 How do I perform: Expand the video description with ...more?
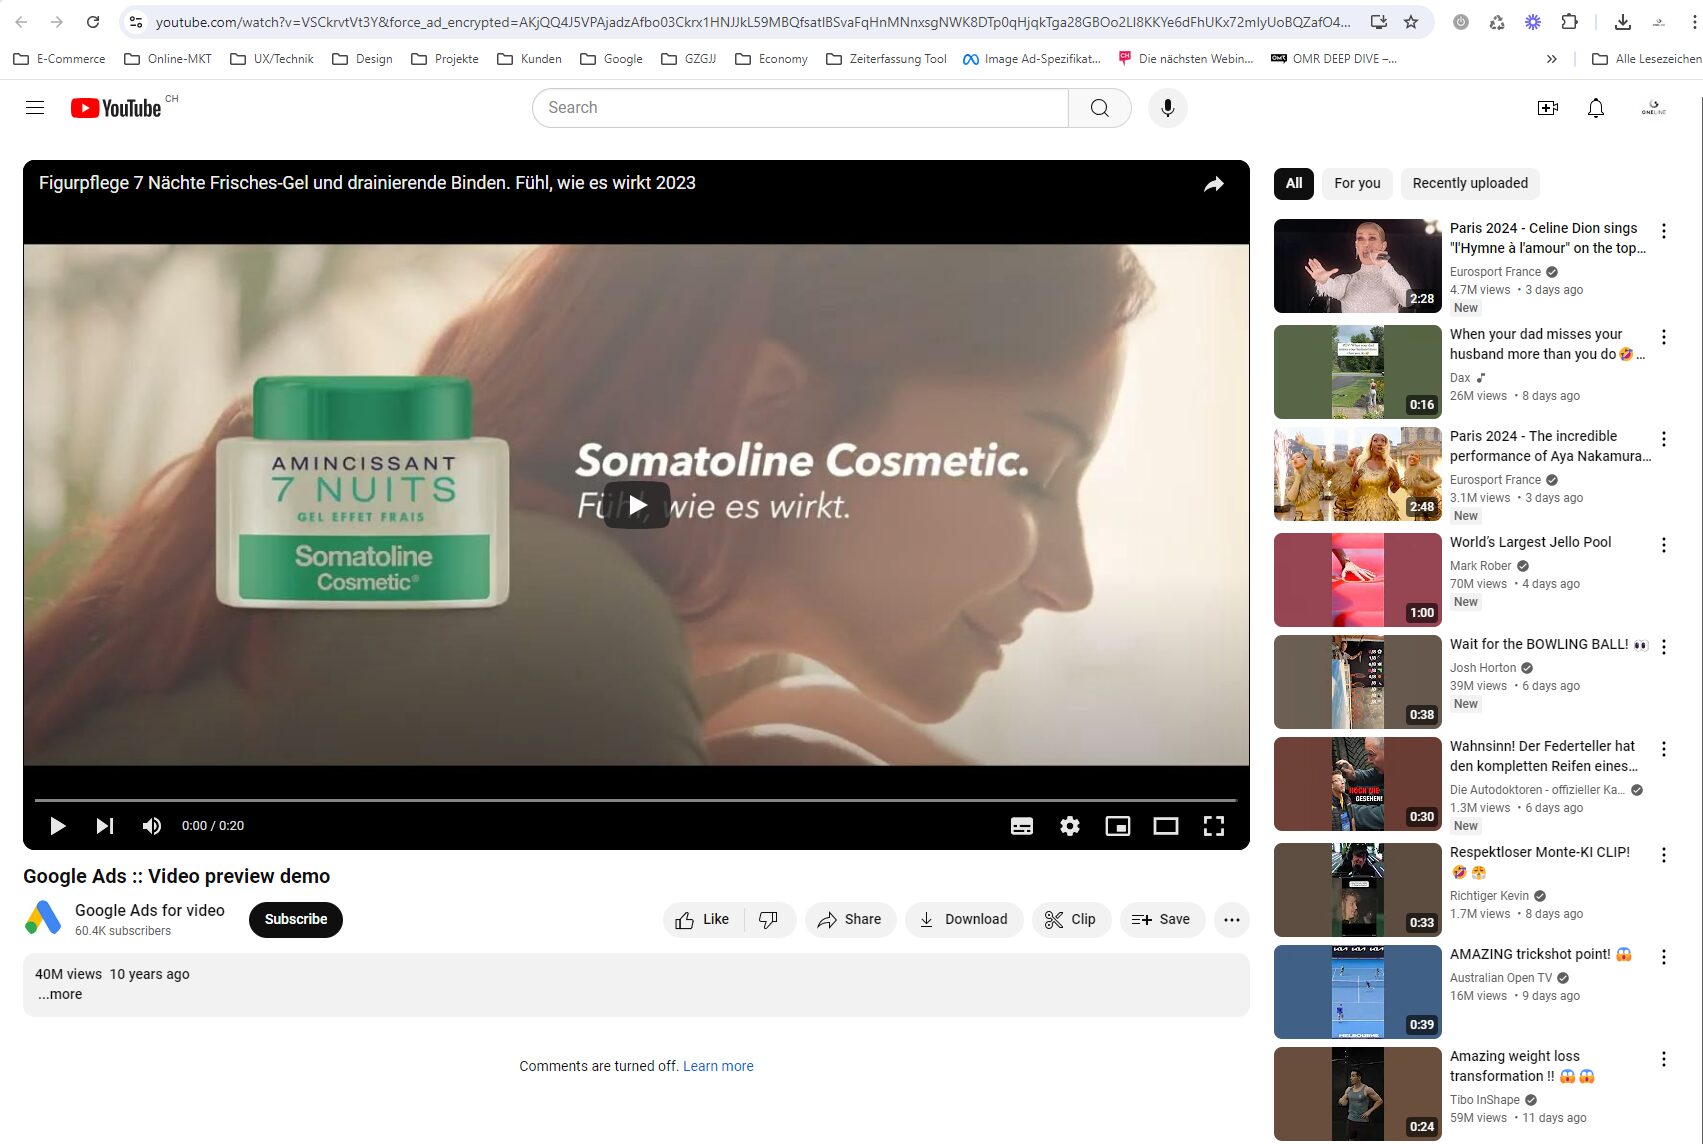coord(59,994)
